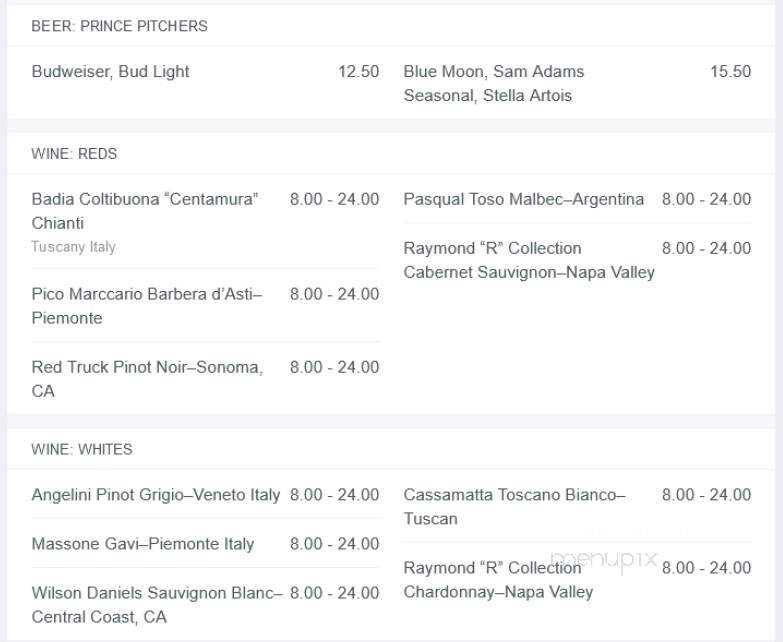This screenshot has height=642, width=783.
Task: Click the menupix watermark logo
Action: (603, 559)
